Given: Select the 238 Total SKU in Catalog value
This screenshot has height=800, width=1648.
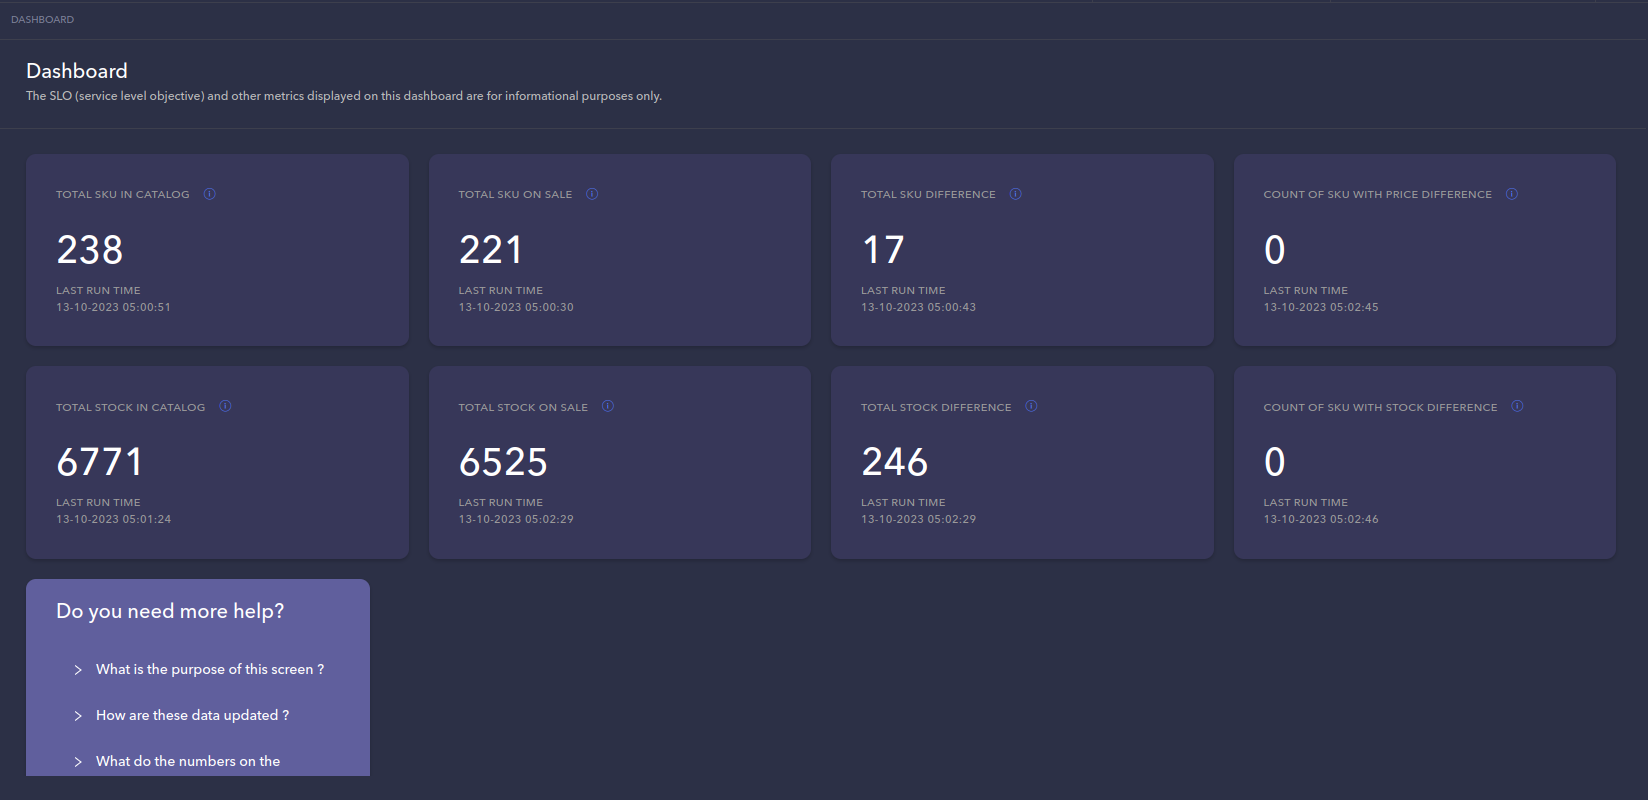Looking at the screenshot, I should 90,250.
